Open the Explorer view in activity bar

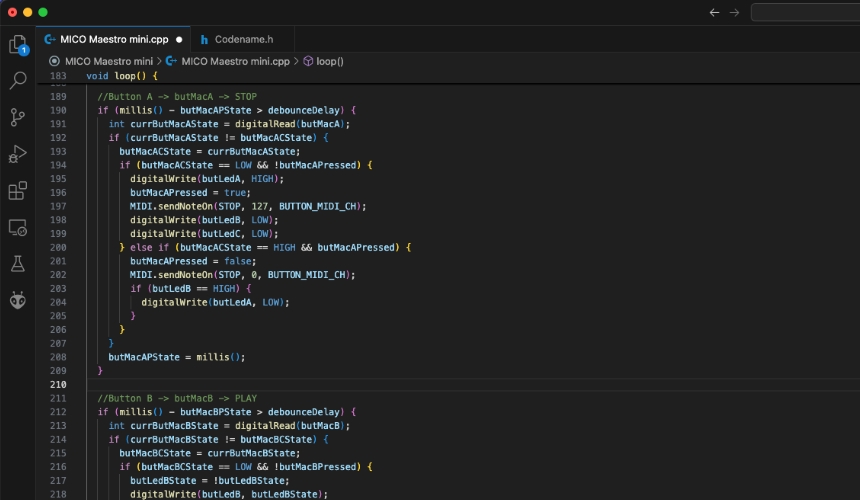18,44
